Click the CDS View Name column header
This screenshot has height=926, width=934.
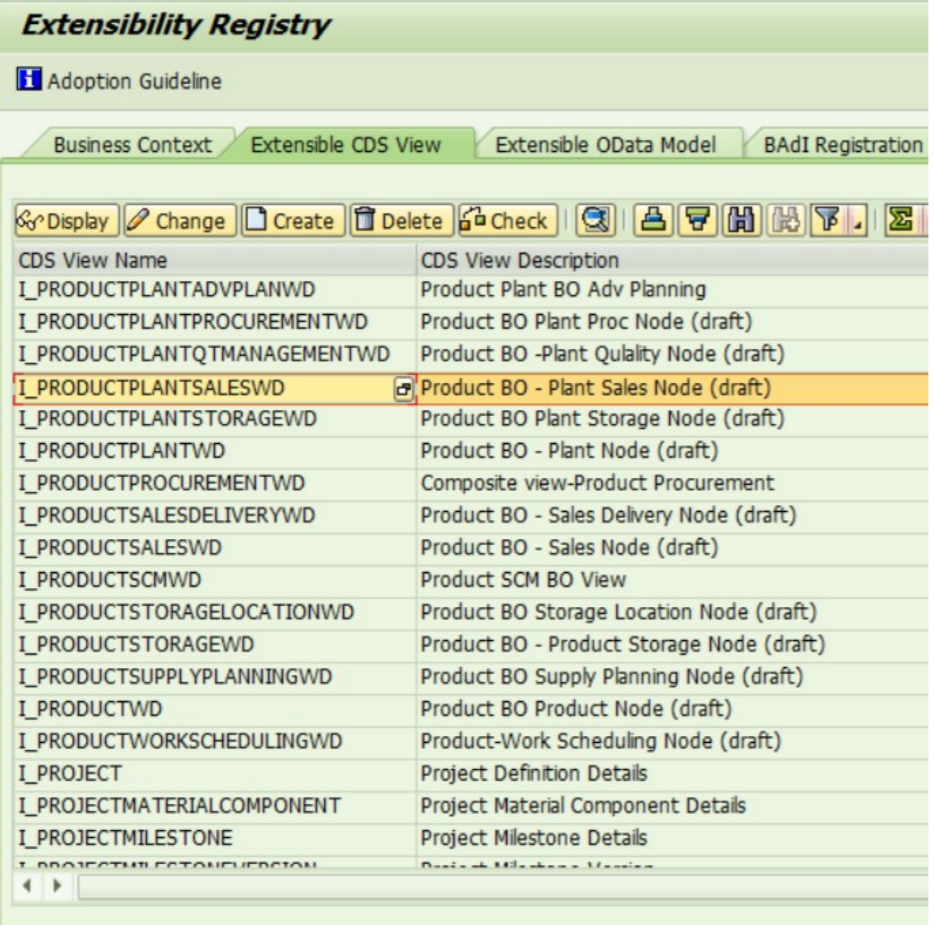[x=214, y=260]
